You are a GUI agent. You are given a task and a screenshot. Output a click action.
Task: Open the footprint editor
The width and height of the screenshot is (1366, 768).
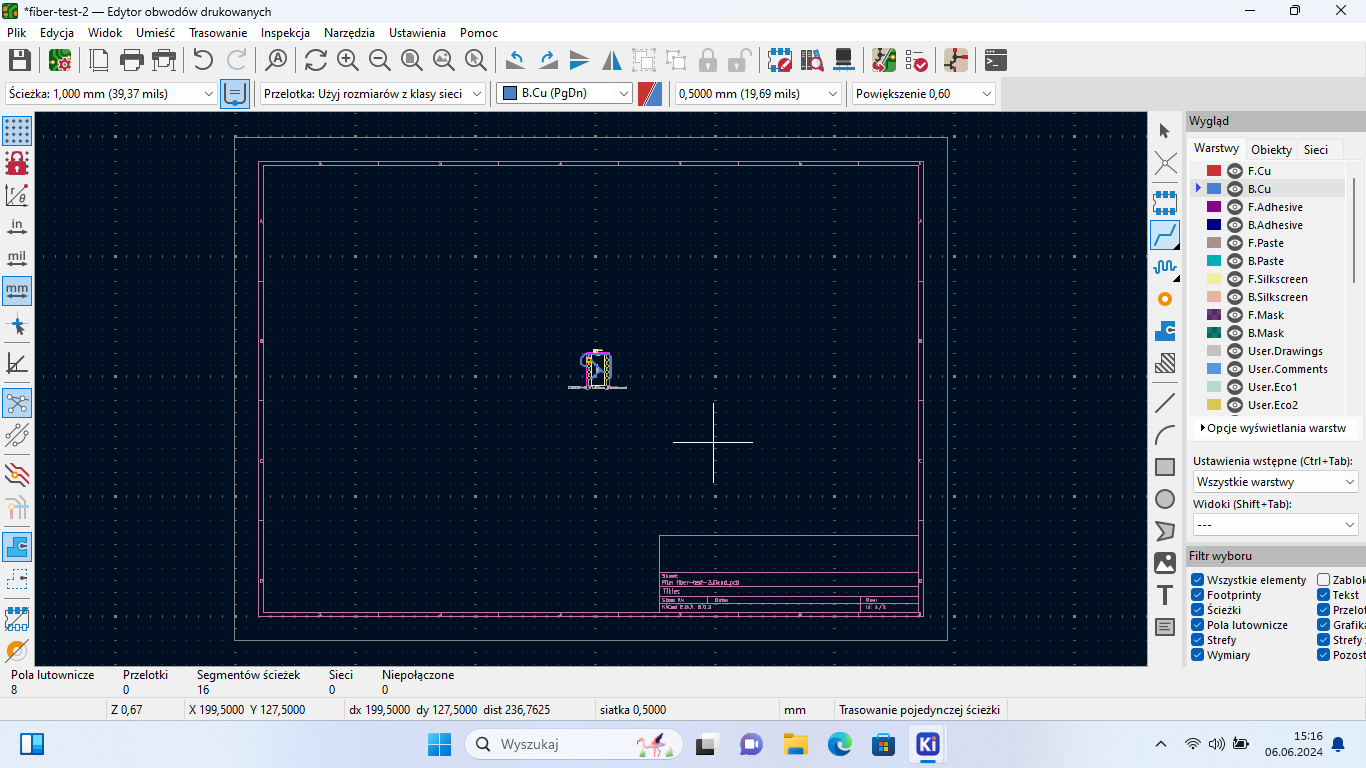[780, 60]
